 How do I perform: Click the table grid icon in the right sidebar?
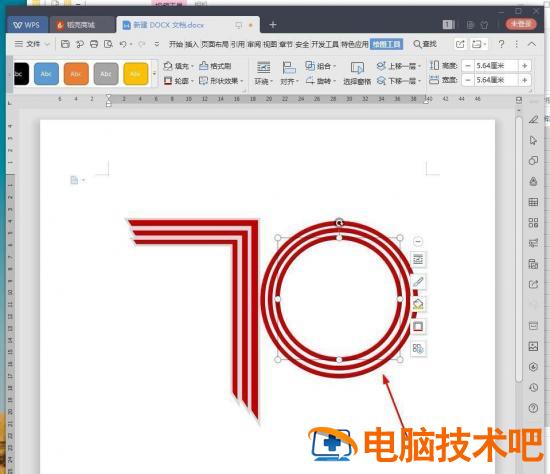[534, 202]
